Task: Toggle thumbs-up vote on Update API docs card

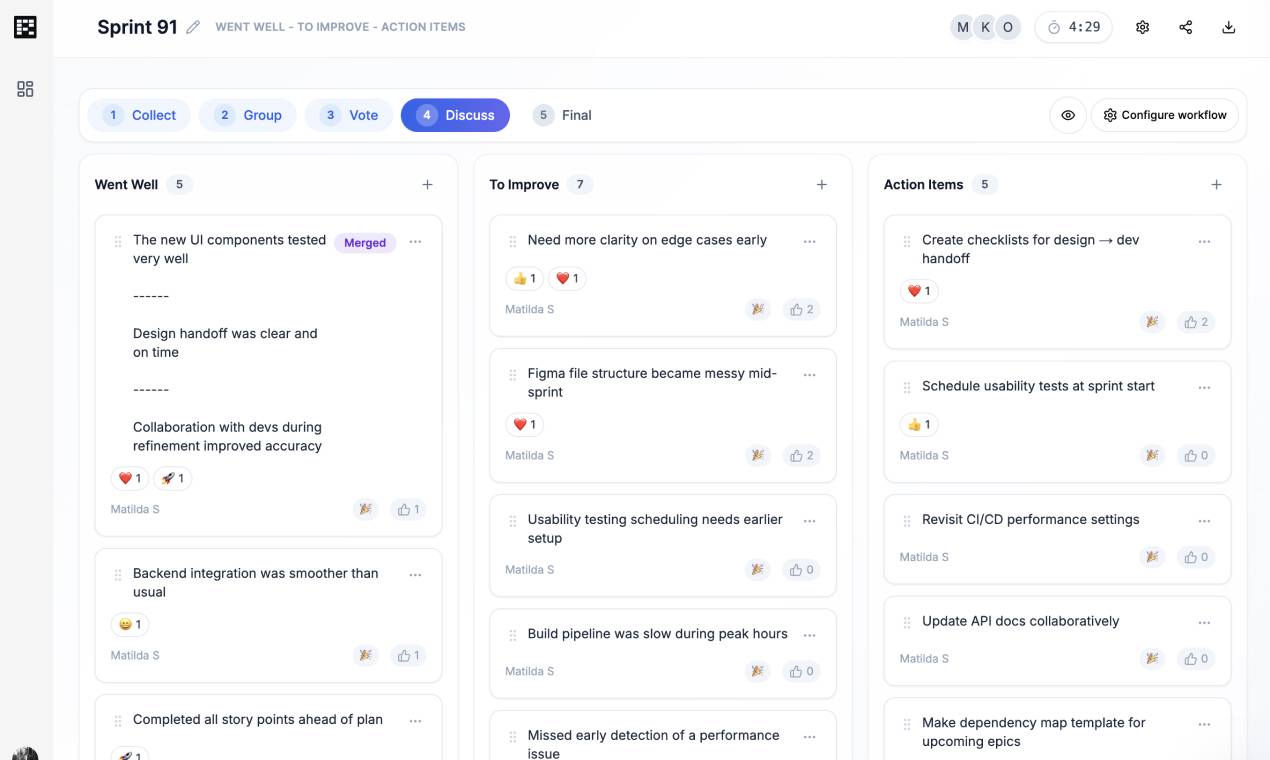Action: (1196, 659)
